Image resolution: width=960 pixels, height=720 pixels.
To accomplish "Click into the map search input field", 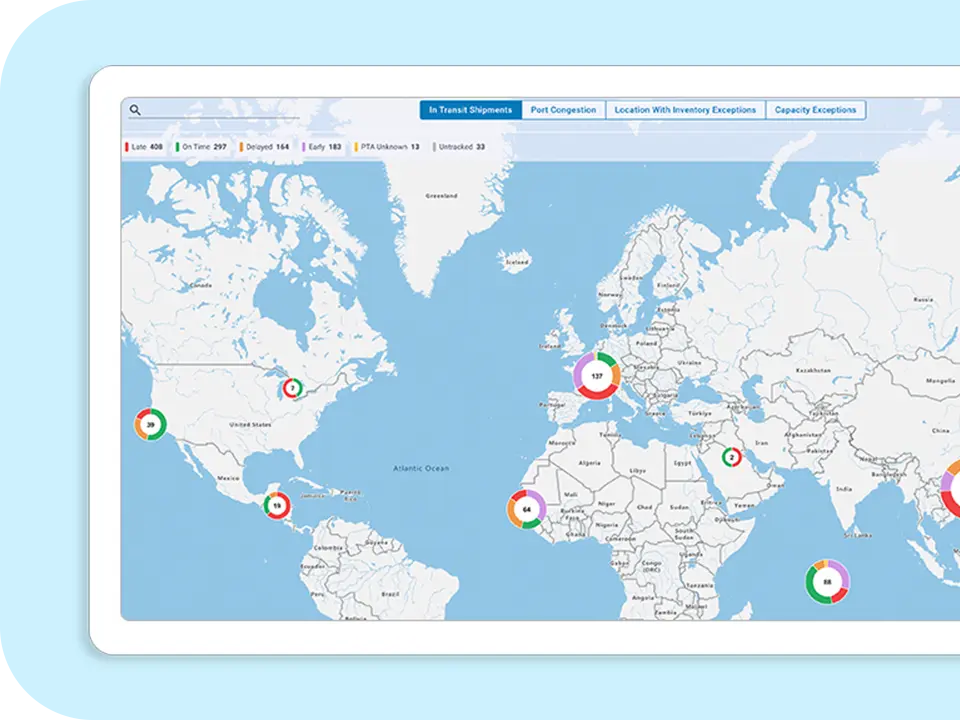I will click(220, 111).
